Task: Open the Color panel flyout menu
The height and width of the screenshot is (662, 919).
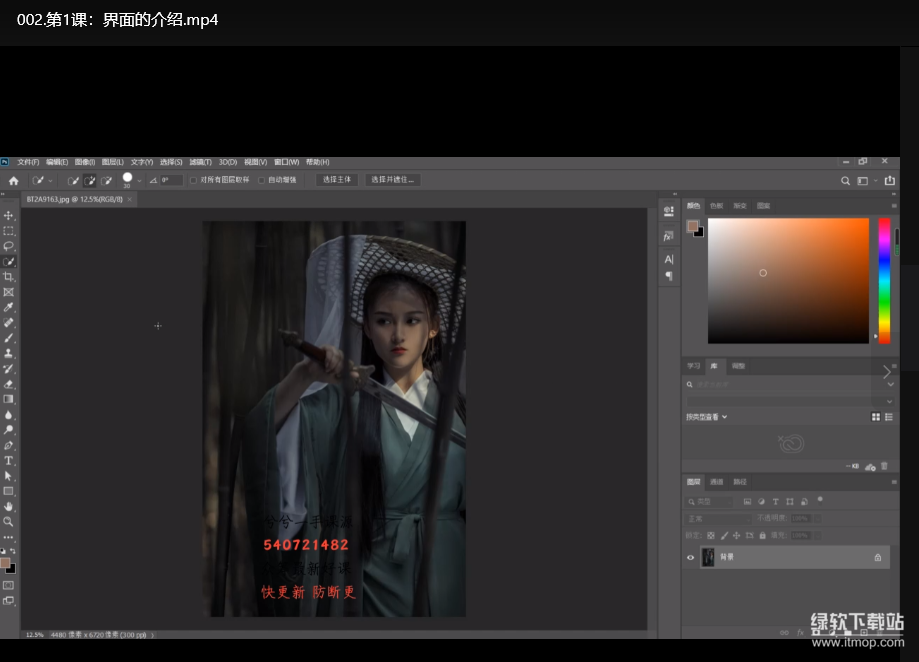Action: [x=894, y=206]
